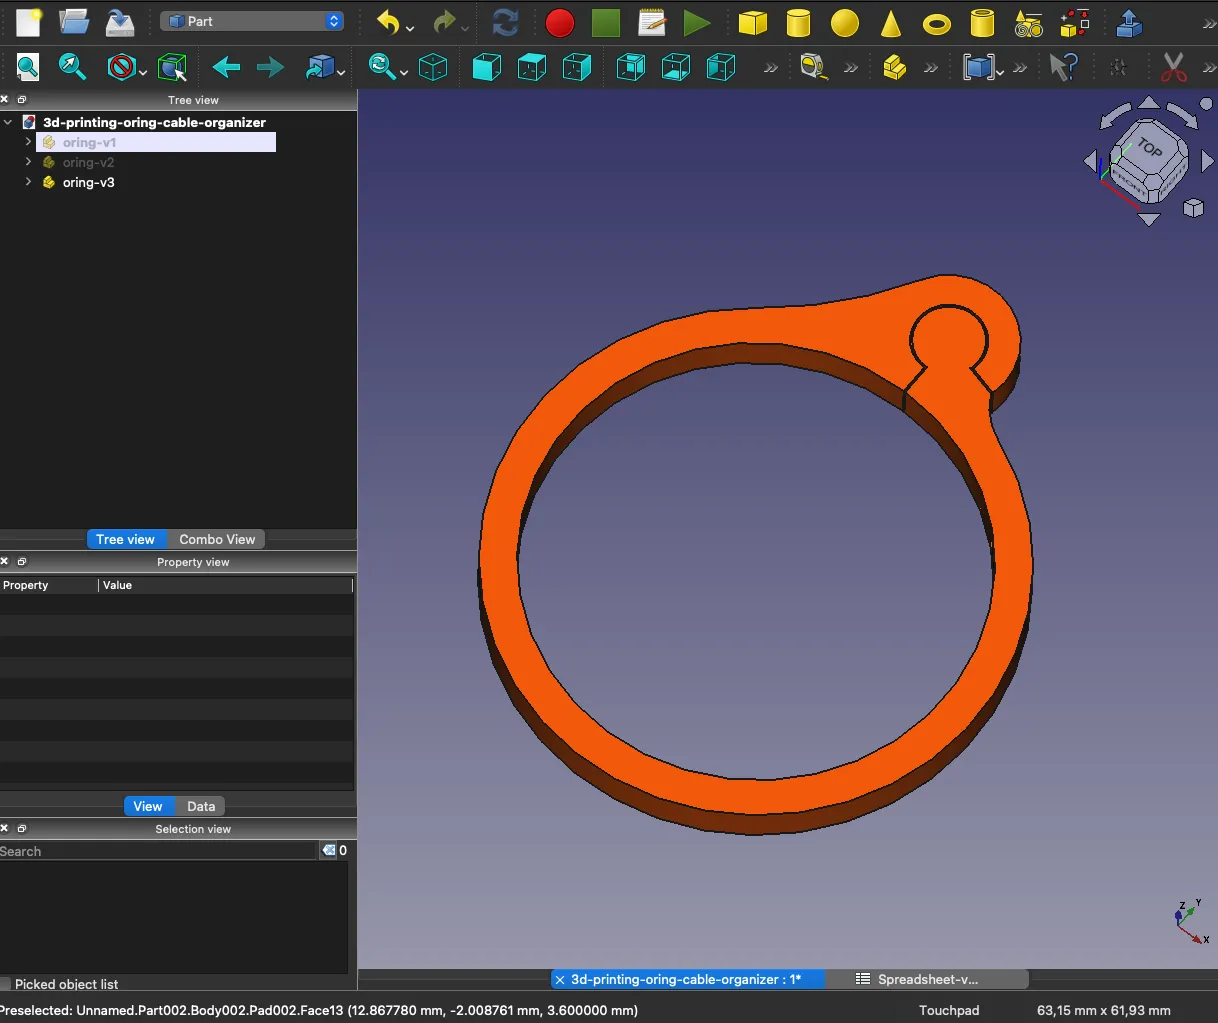Expand the oring-v3 tree item
Screen dimensions: 1218x1023
coord(28,182)
